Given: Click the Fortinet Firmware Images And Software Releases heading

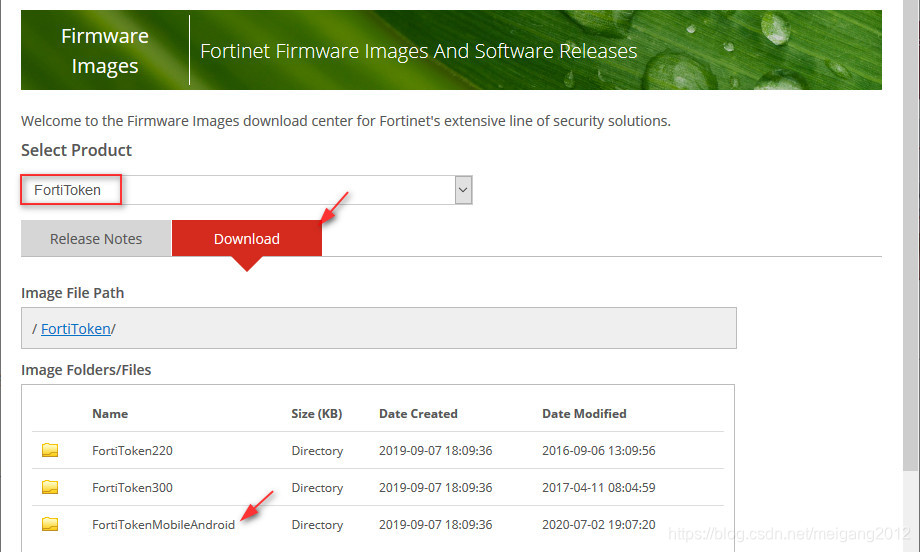Looking at the screenshot, I should pyautogui.click(x=418, y=51).
